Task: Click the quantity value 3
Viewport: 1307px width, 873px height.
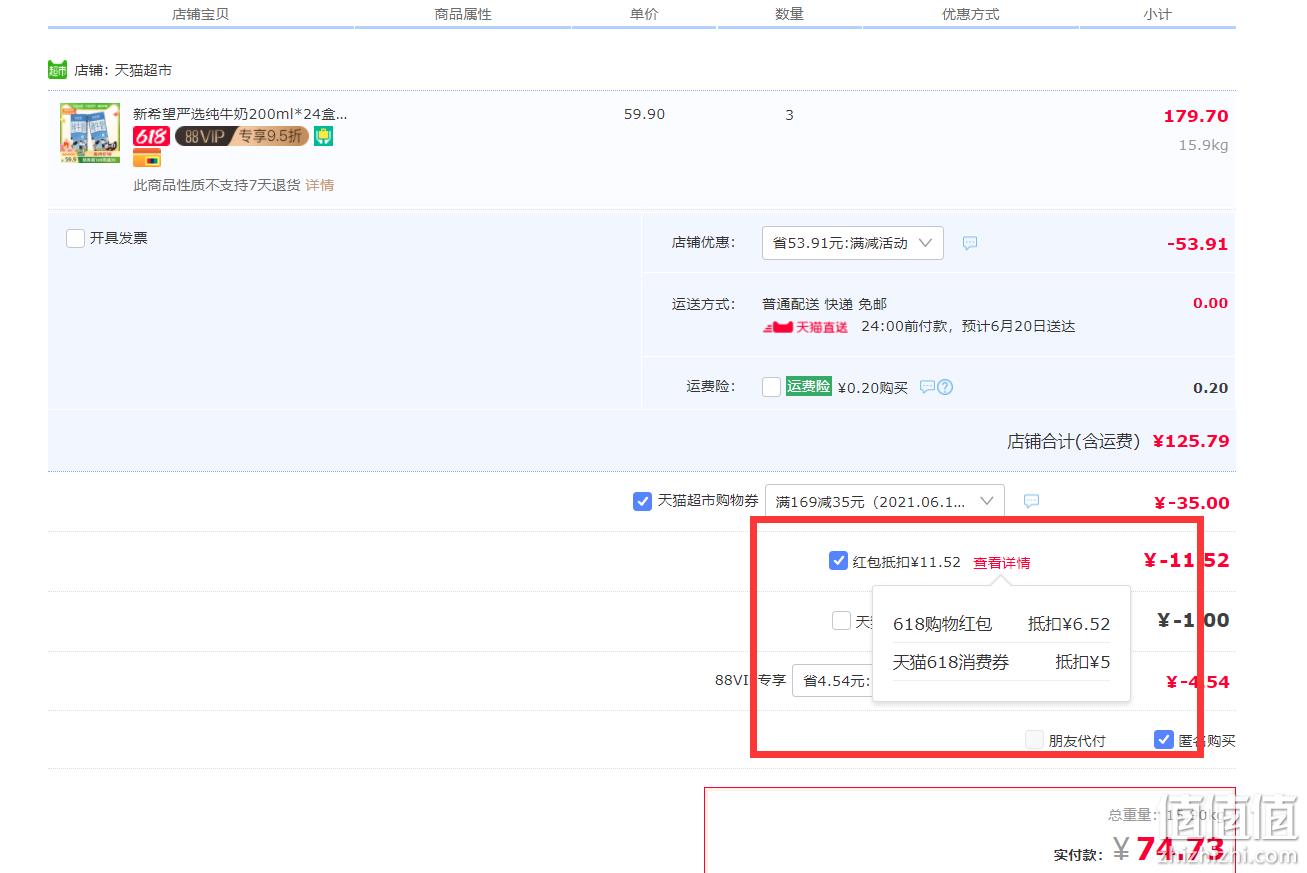Action: tap(789, 115)
